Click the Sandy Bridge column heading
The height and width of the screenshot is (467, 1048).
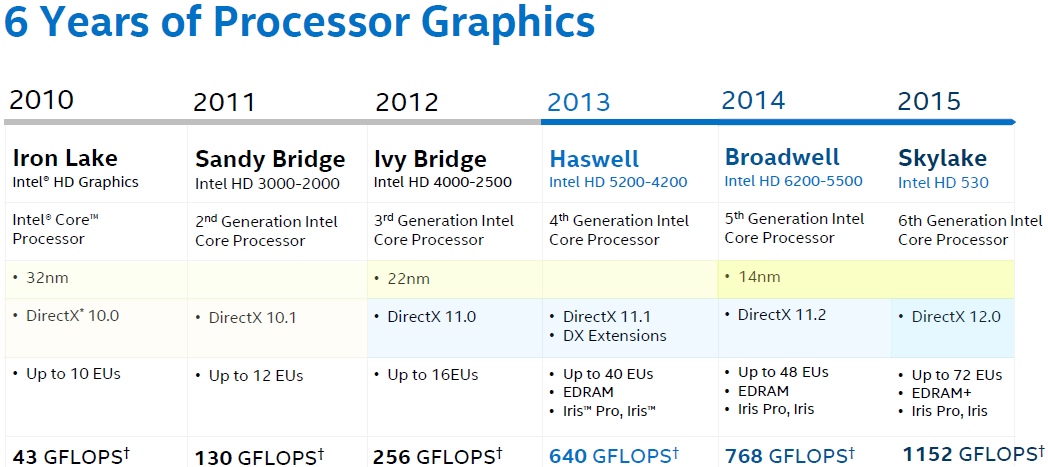coord(270,159)
